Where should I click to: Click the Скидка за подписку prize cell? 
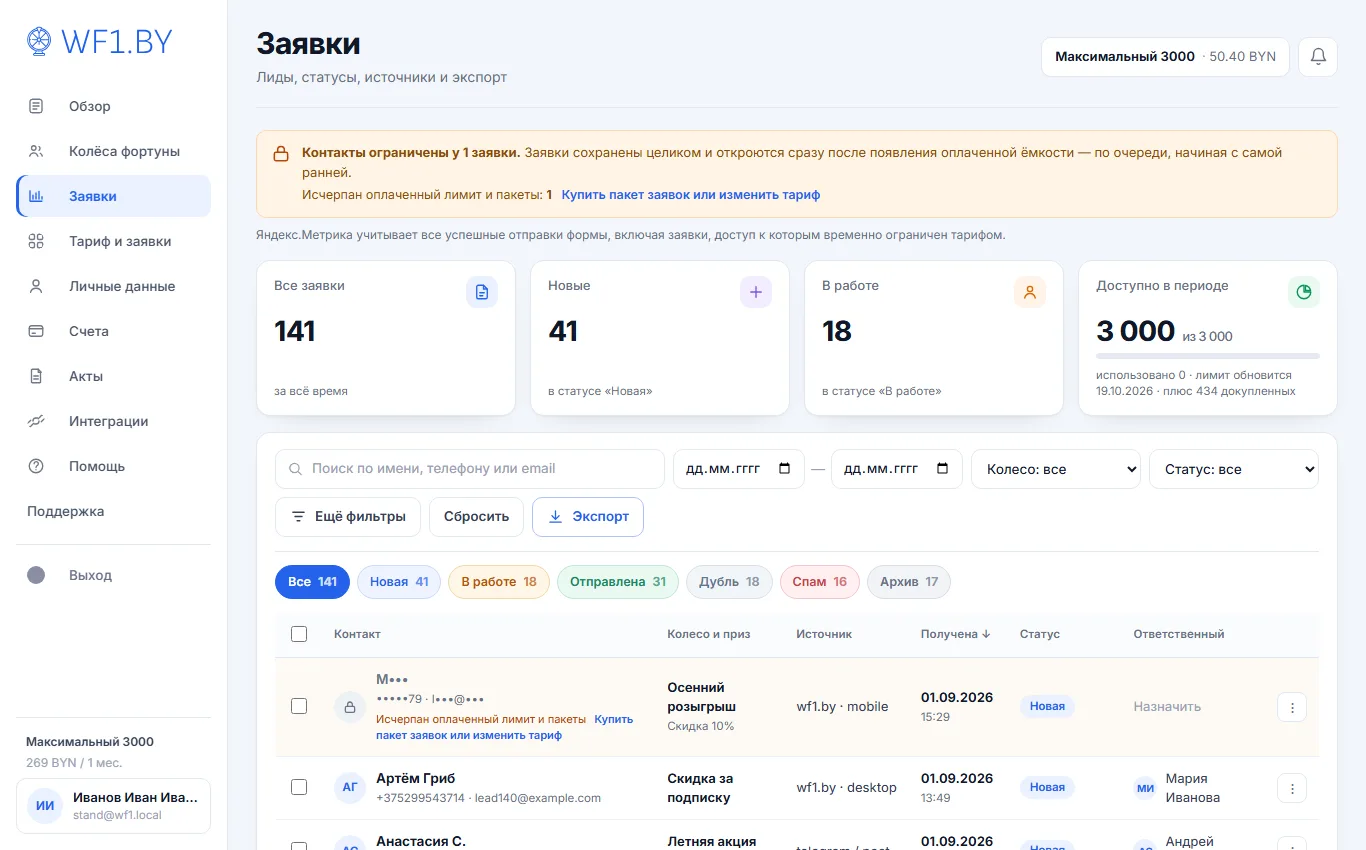[x=700, y=788]
